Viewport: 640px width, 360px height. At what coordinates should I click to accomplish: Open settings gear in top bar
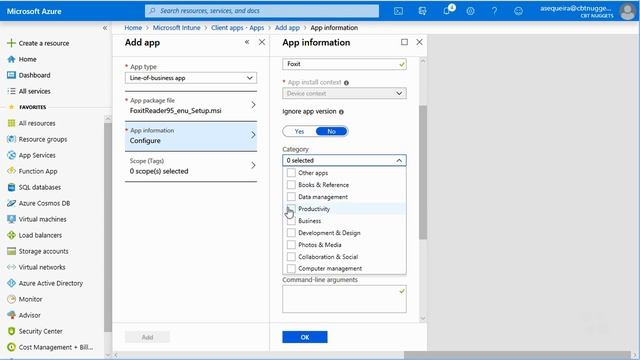click(470, 11)
